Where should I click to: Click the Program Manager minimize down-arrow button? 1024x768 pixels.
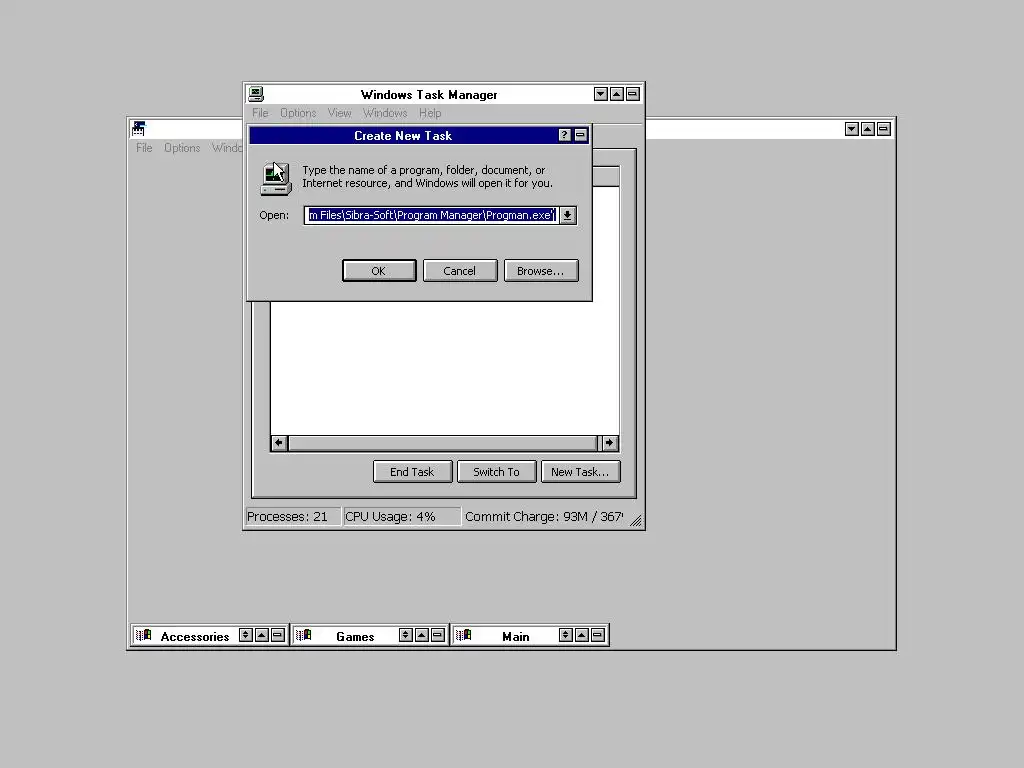tap(852, 129)
